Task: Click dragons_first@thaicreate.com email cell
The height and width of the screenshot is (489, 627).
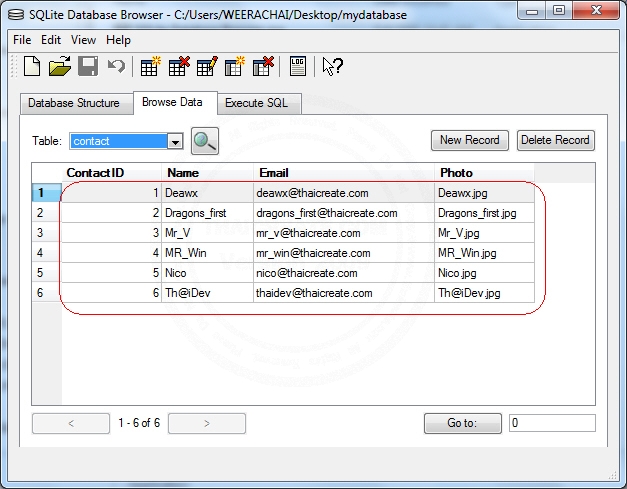Action: 344,213
